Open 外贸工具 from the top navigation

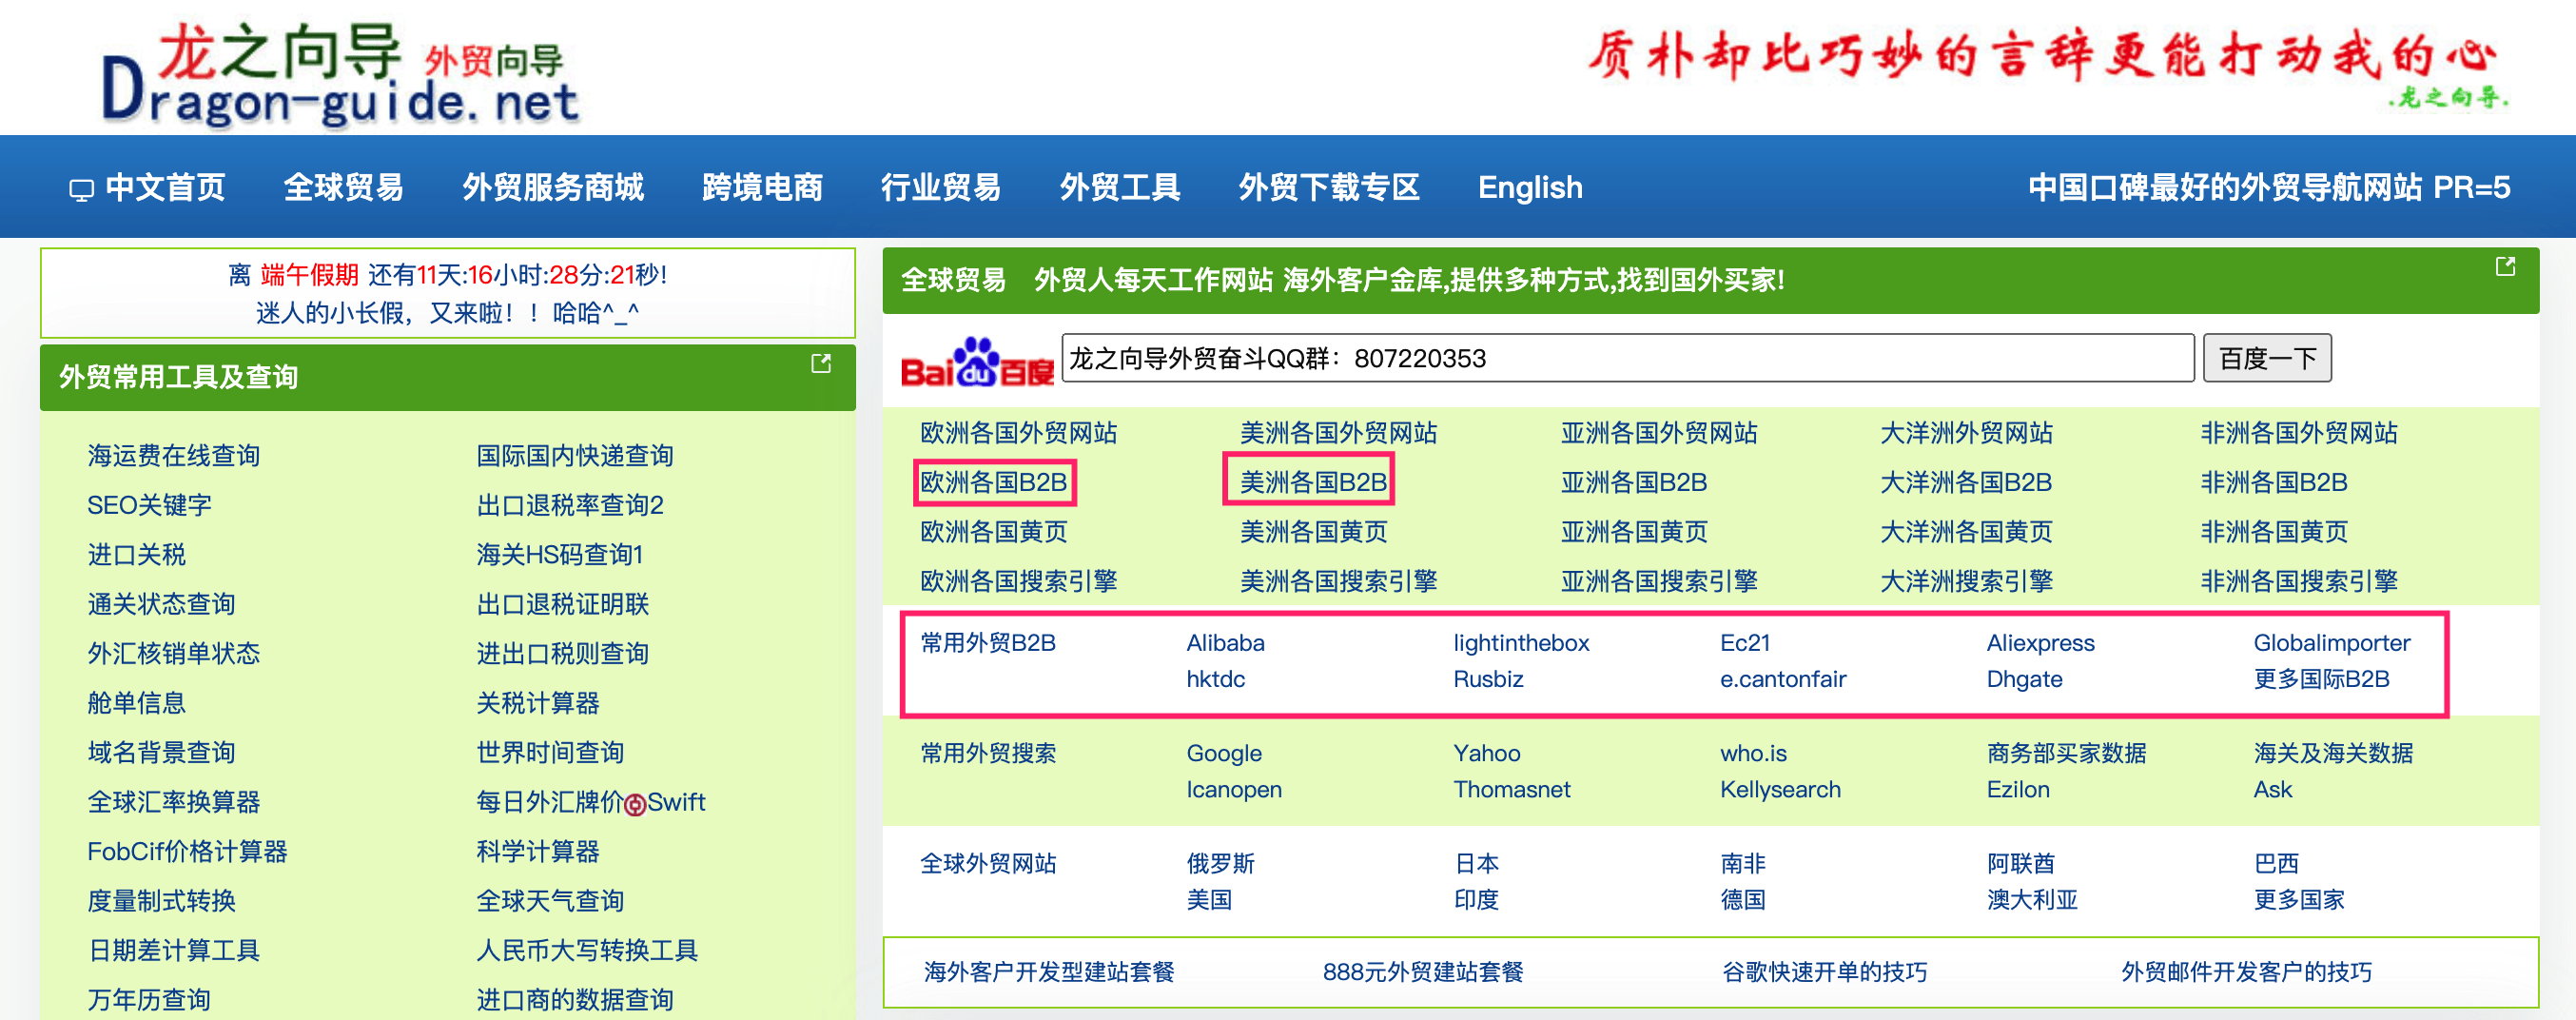(x=1119, y=187)
